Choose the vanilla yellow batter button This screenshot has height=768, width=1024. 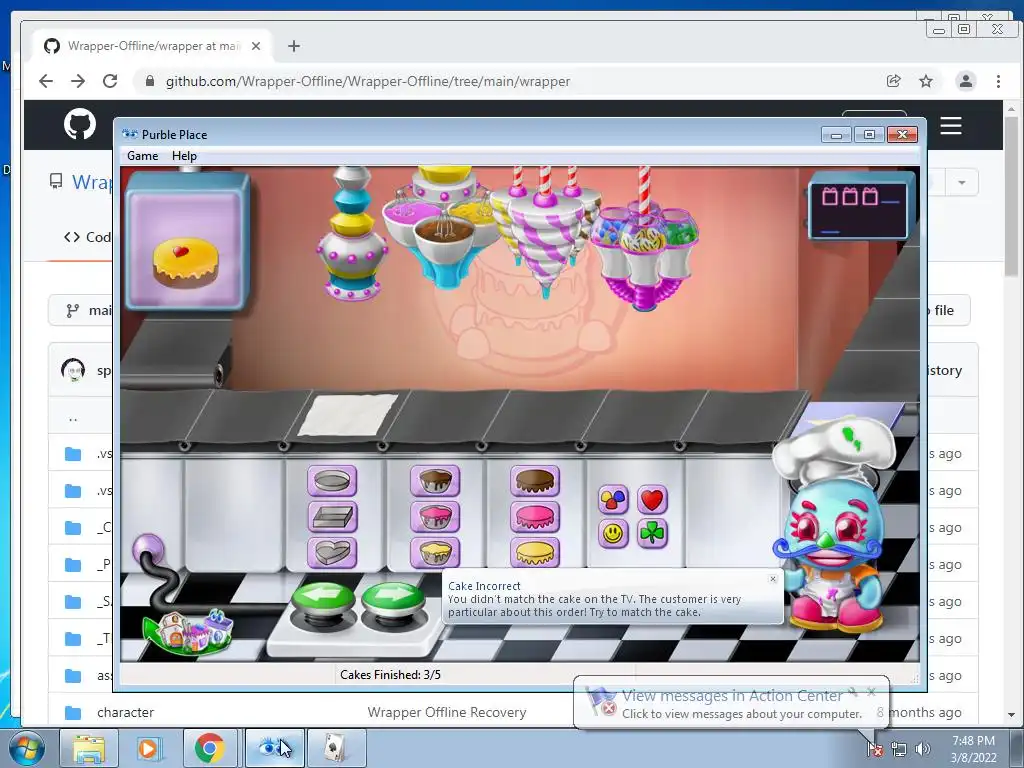(435, 553)
